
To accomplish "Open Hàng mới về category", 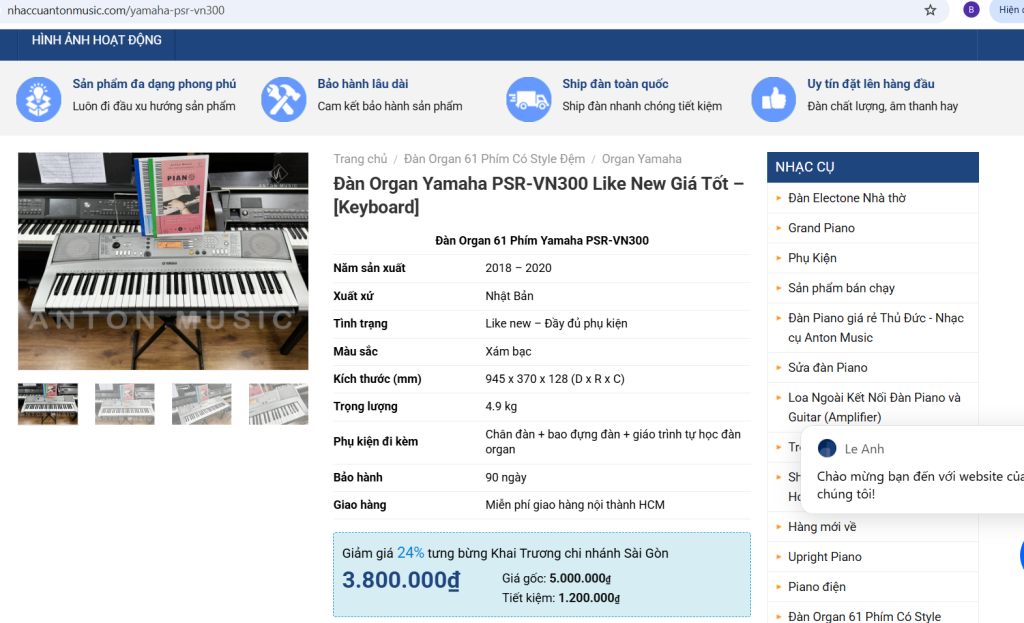I will coord(822,527).
